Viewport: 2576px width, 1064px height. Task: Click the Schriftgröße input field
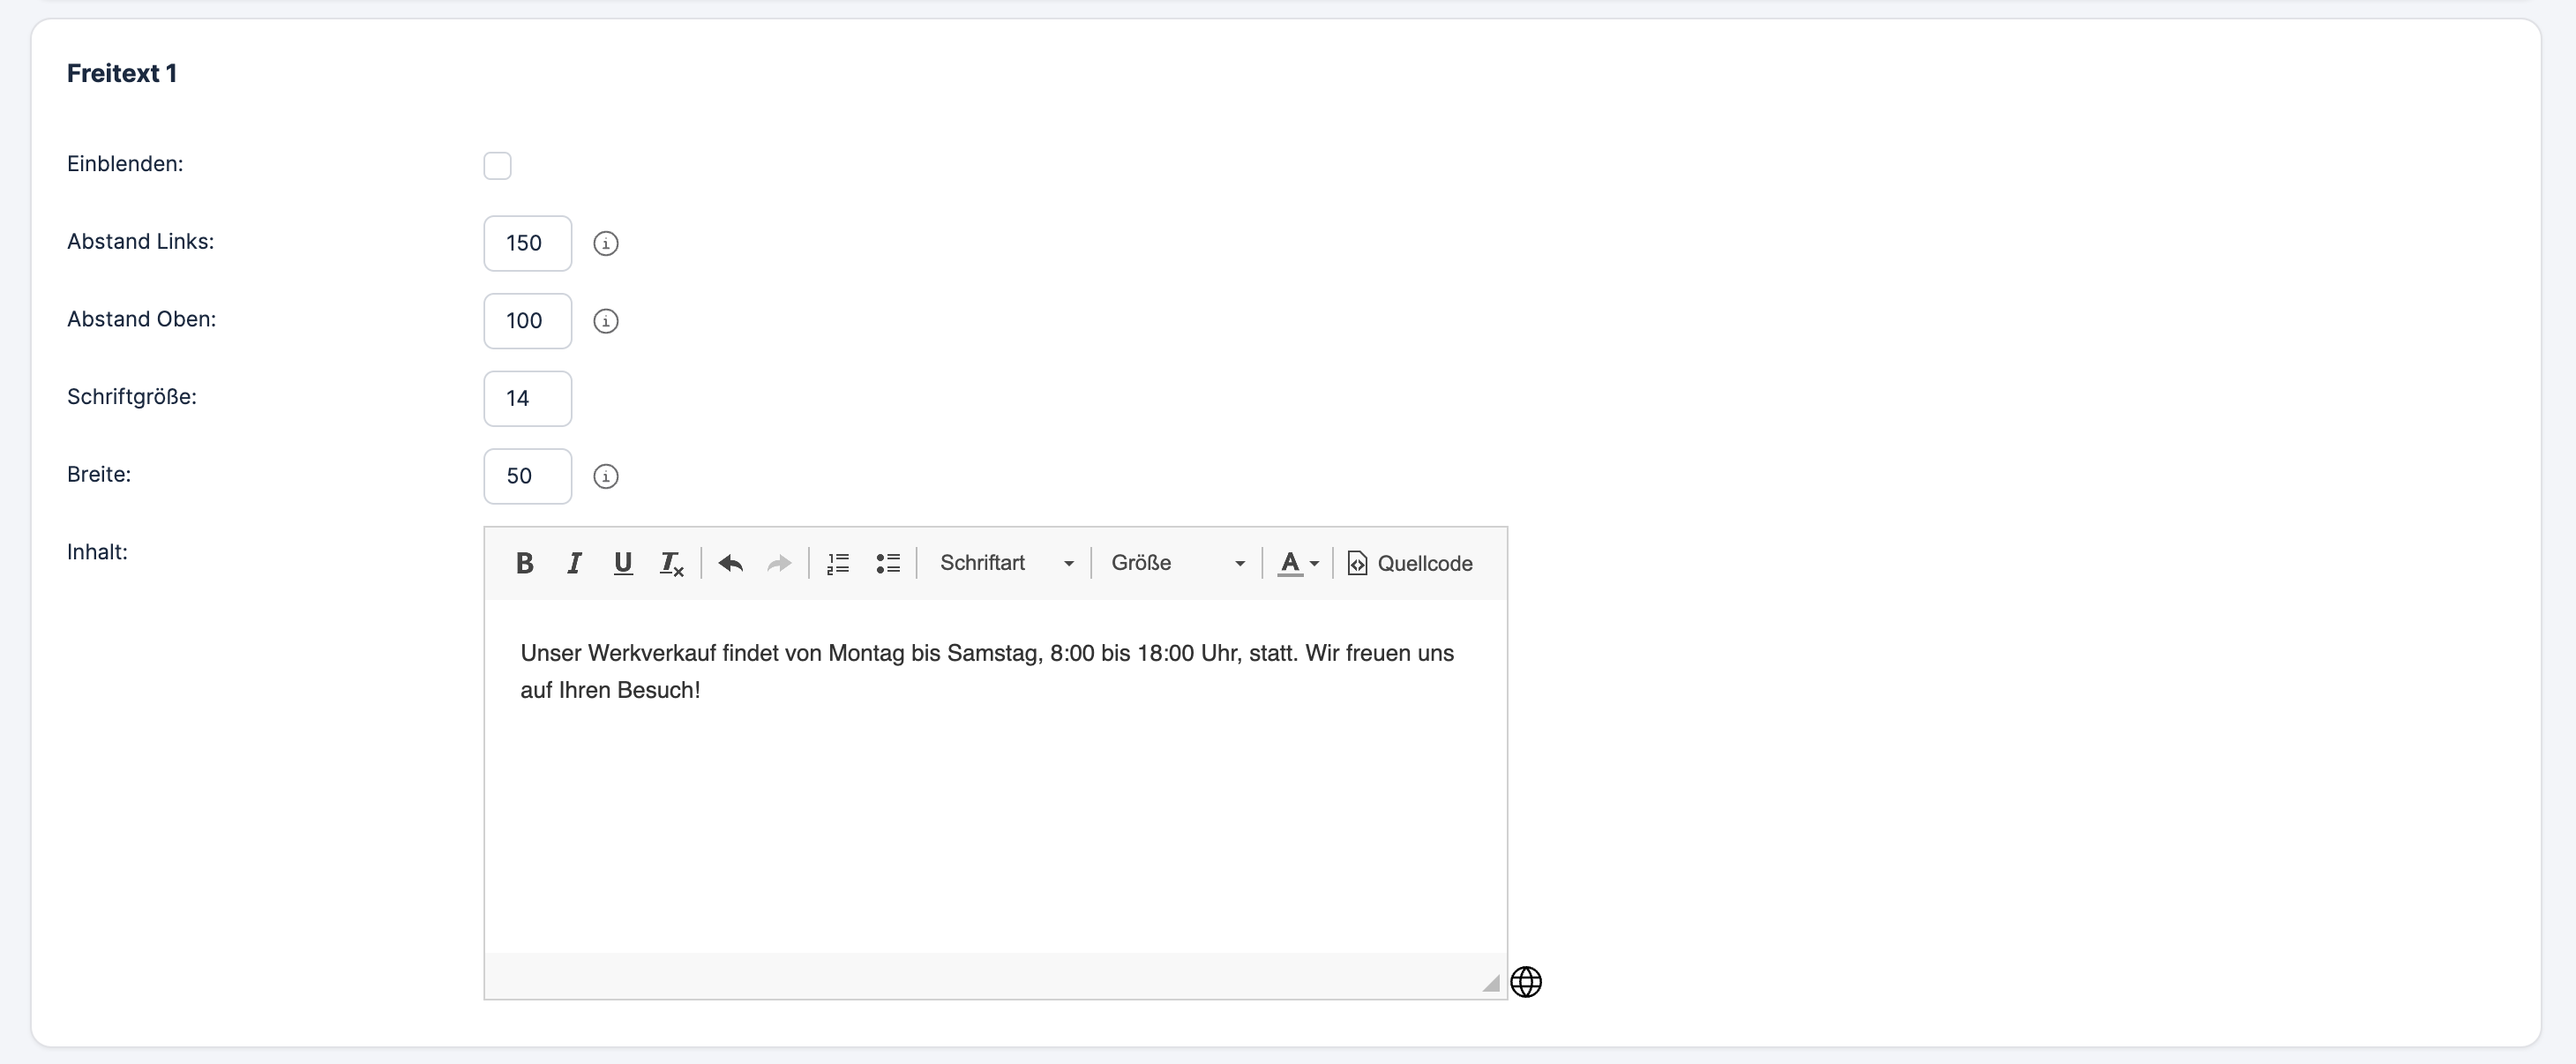(527, 399)
